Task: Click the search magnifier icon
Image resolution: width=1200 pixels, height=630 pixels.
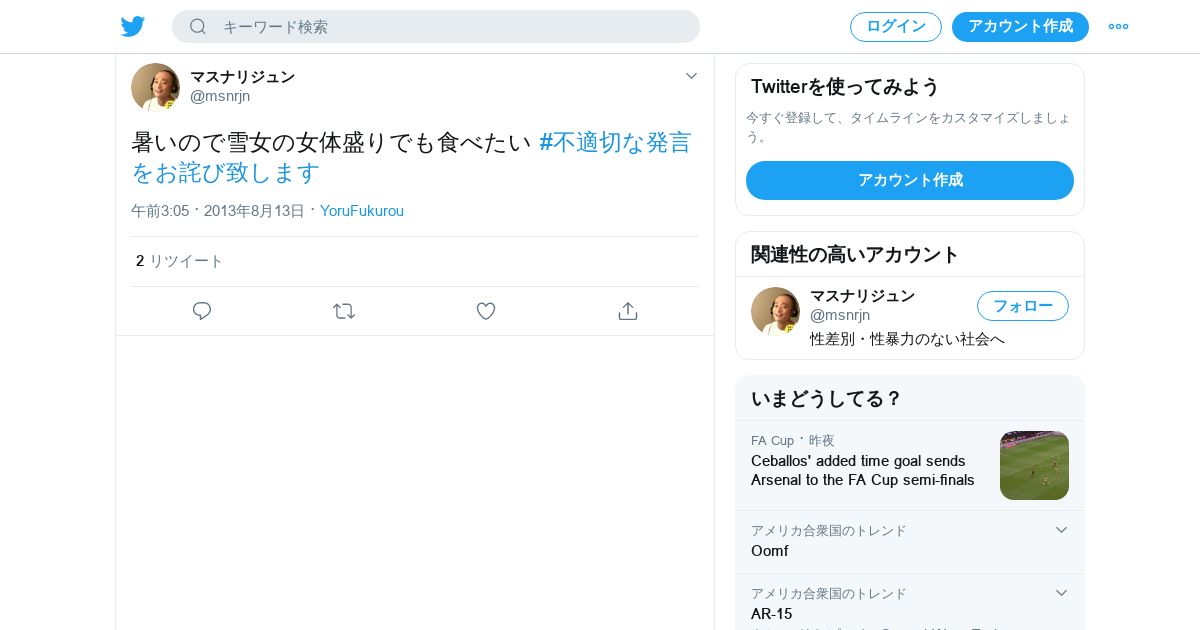Action: coord(198,27)
